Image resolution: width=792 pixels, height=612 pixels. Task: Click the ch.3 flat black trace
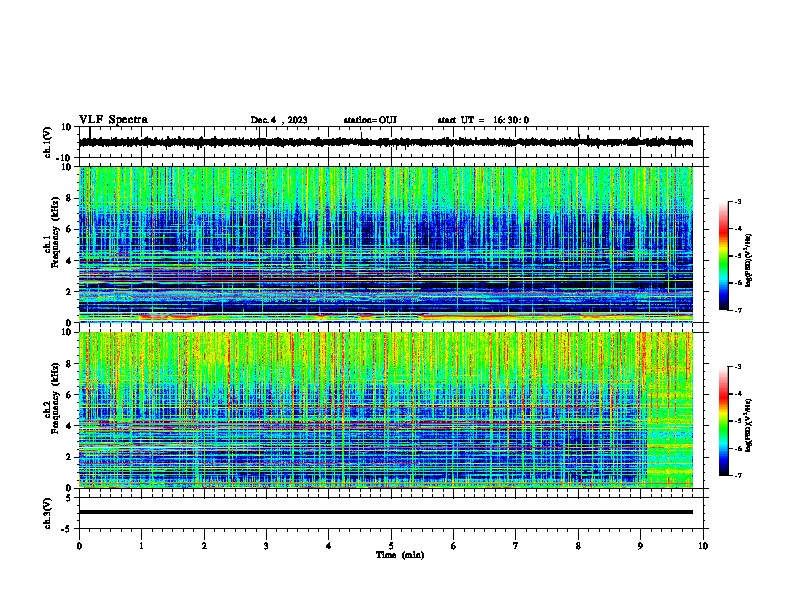pos(386,512)
